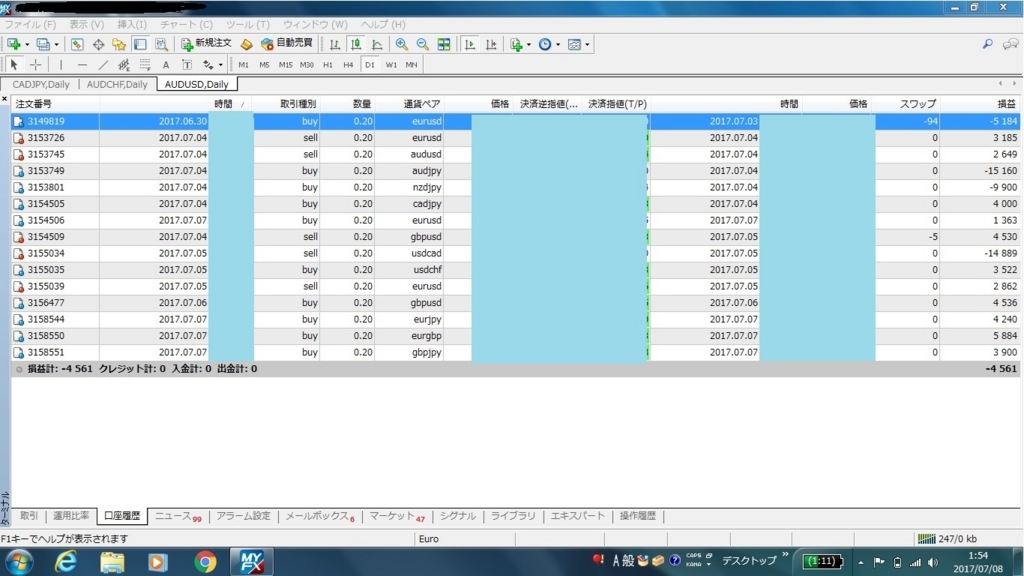Toggle the 自動売買 auto trading button
This screenshot has width=1024, height=576.
(287, 44)
